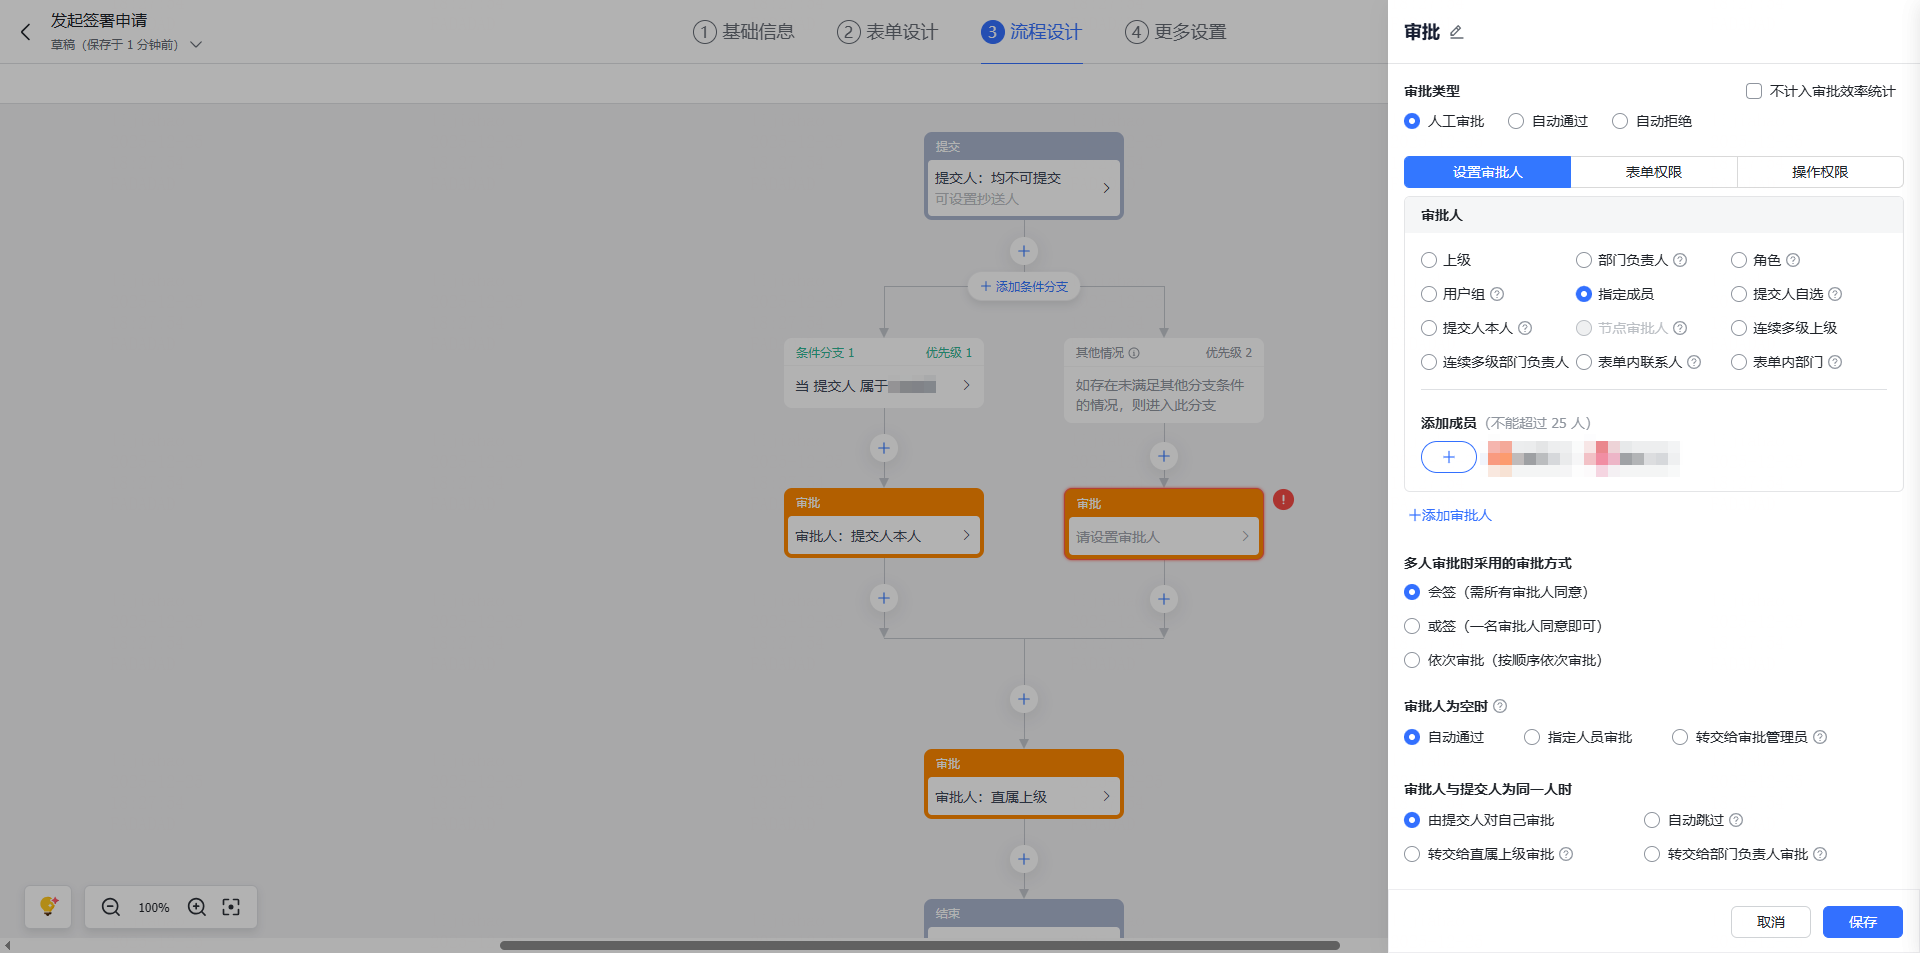Enable 不计入审批效率统计 checkbox
The height and width of the screenshot is (953, 1920).
point(1754,91)
